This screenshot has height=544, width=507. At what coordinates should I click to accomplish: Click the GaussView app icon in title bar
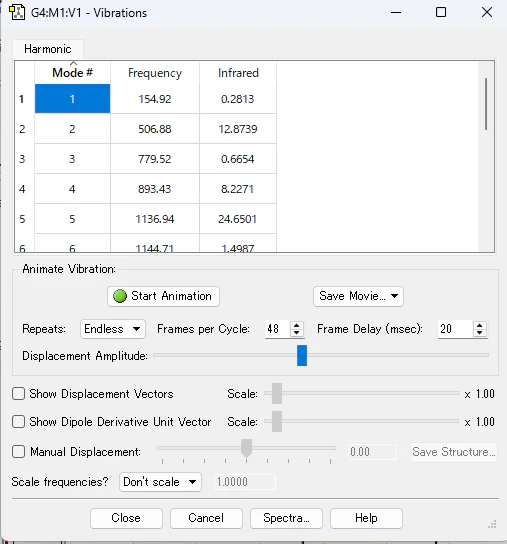17,12
